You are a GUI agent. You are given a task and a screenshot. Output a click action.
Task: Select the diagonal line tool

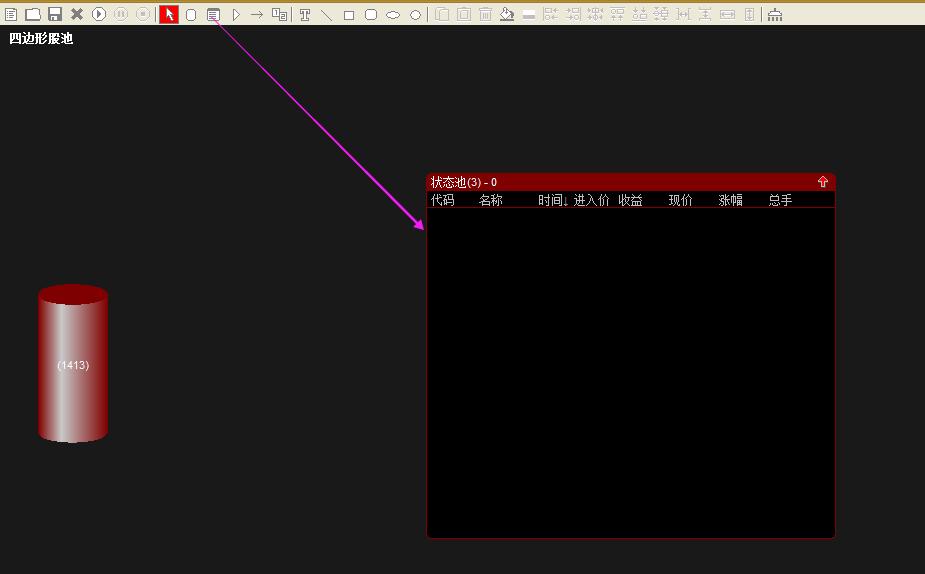326,15
